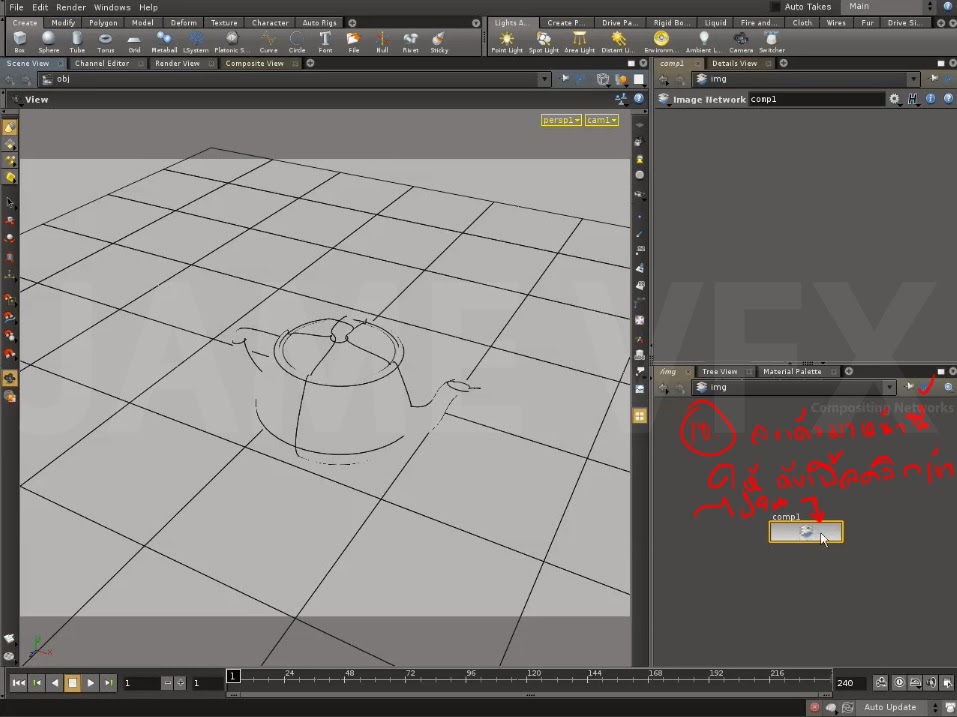The image size is (957, 717).
Task: Open the Edit menu
Action: pos(40,7)
